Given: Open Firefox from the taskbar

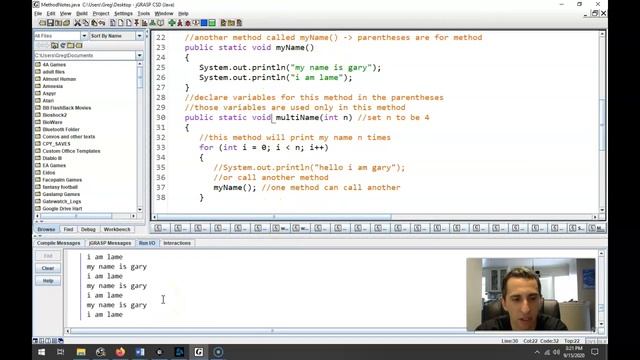Looking at the screenshot, I should coord(120,351).
